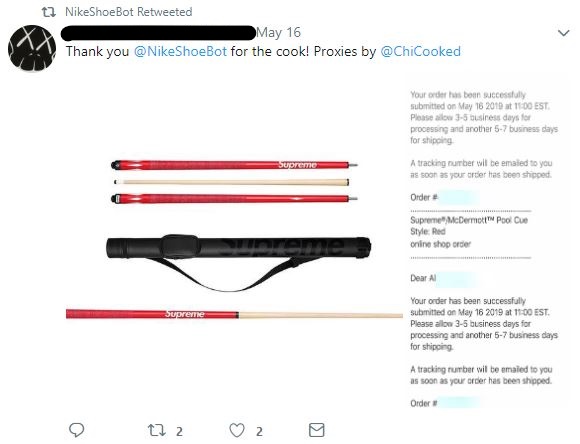Click the NikeShoeBot Retweeted label
The width and height of the screenshot is (580, 444).
[129, 12]
